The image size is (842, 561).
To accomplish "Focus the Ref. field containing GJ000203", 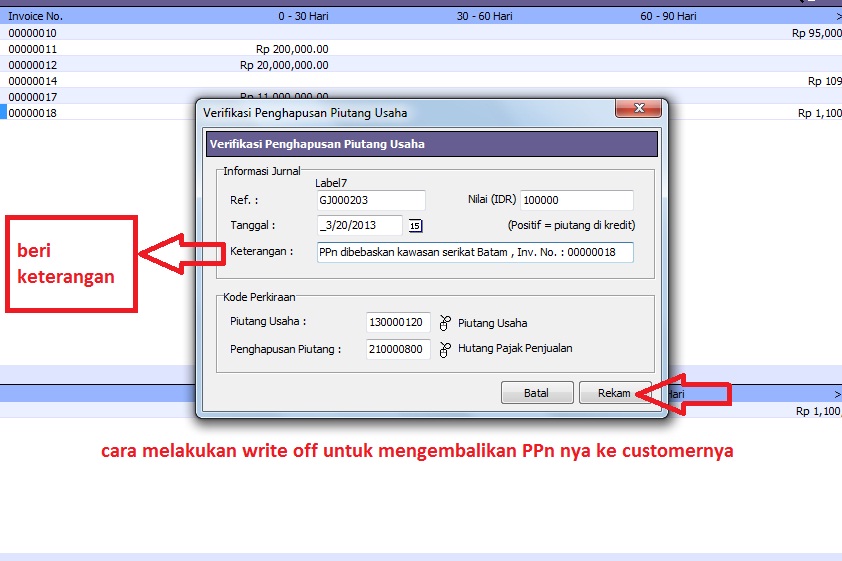I will (369, 200).
